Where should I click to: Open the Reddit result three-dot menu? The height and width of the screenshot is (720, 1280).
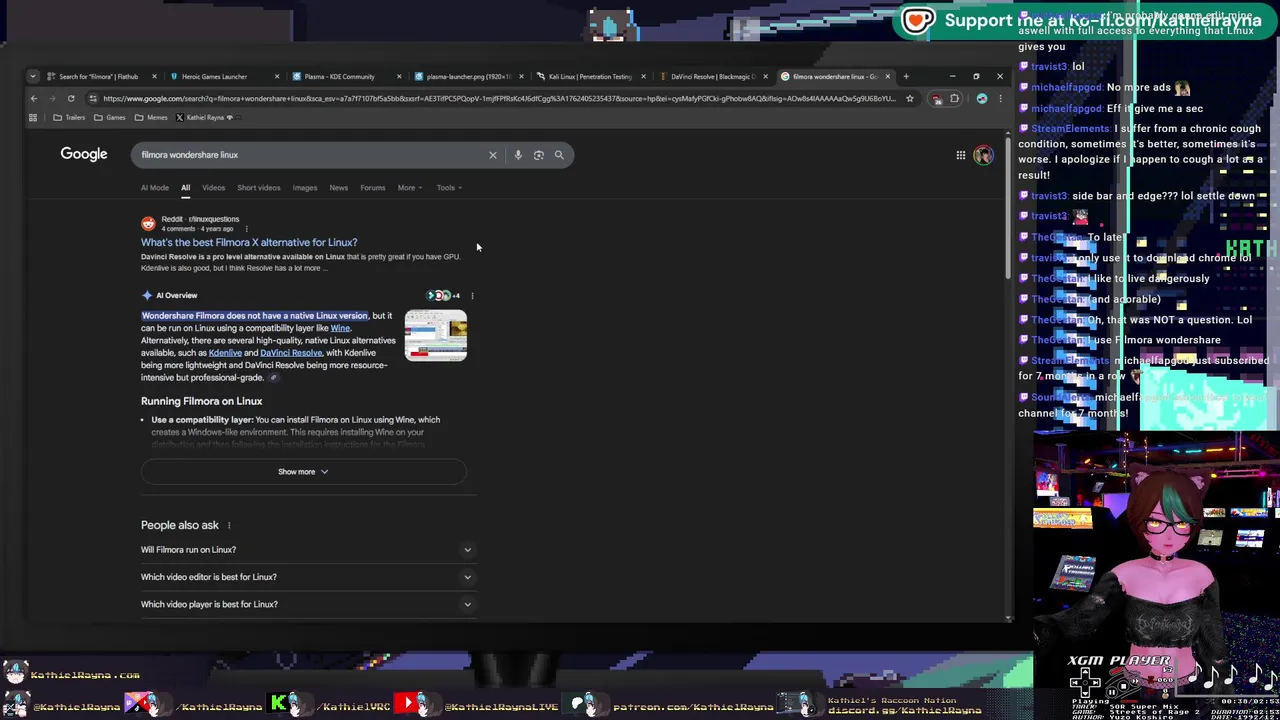(x=246, y=229)
